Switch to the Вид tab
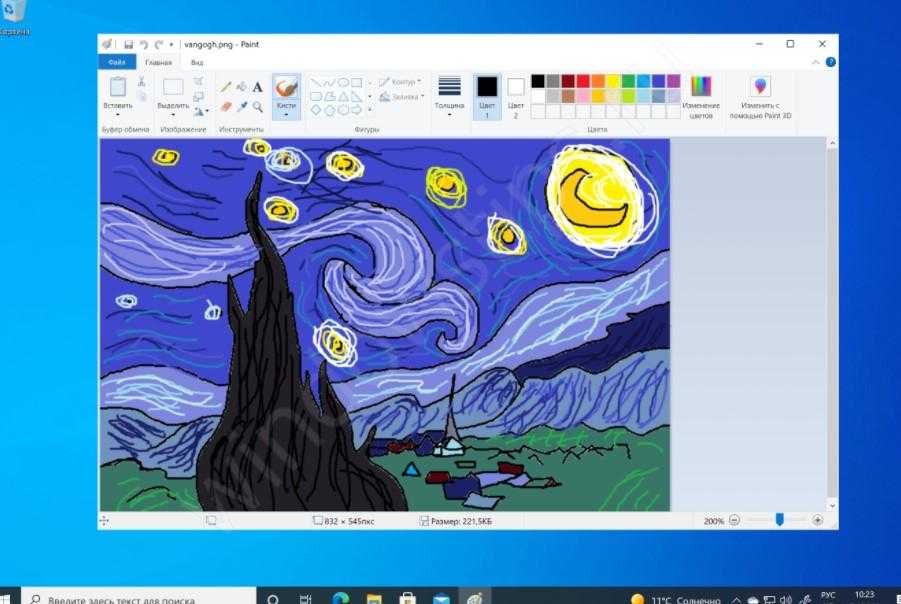The image size is (901, 604). [x=197, y=62]
